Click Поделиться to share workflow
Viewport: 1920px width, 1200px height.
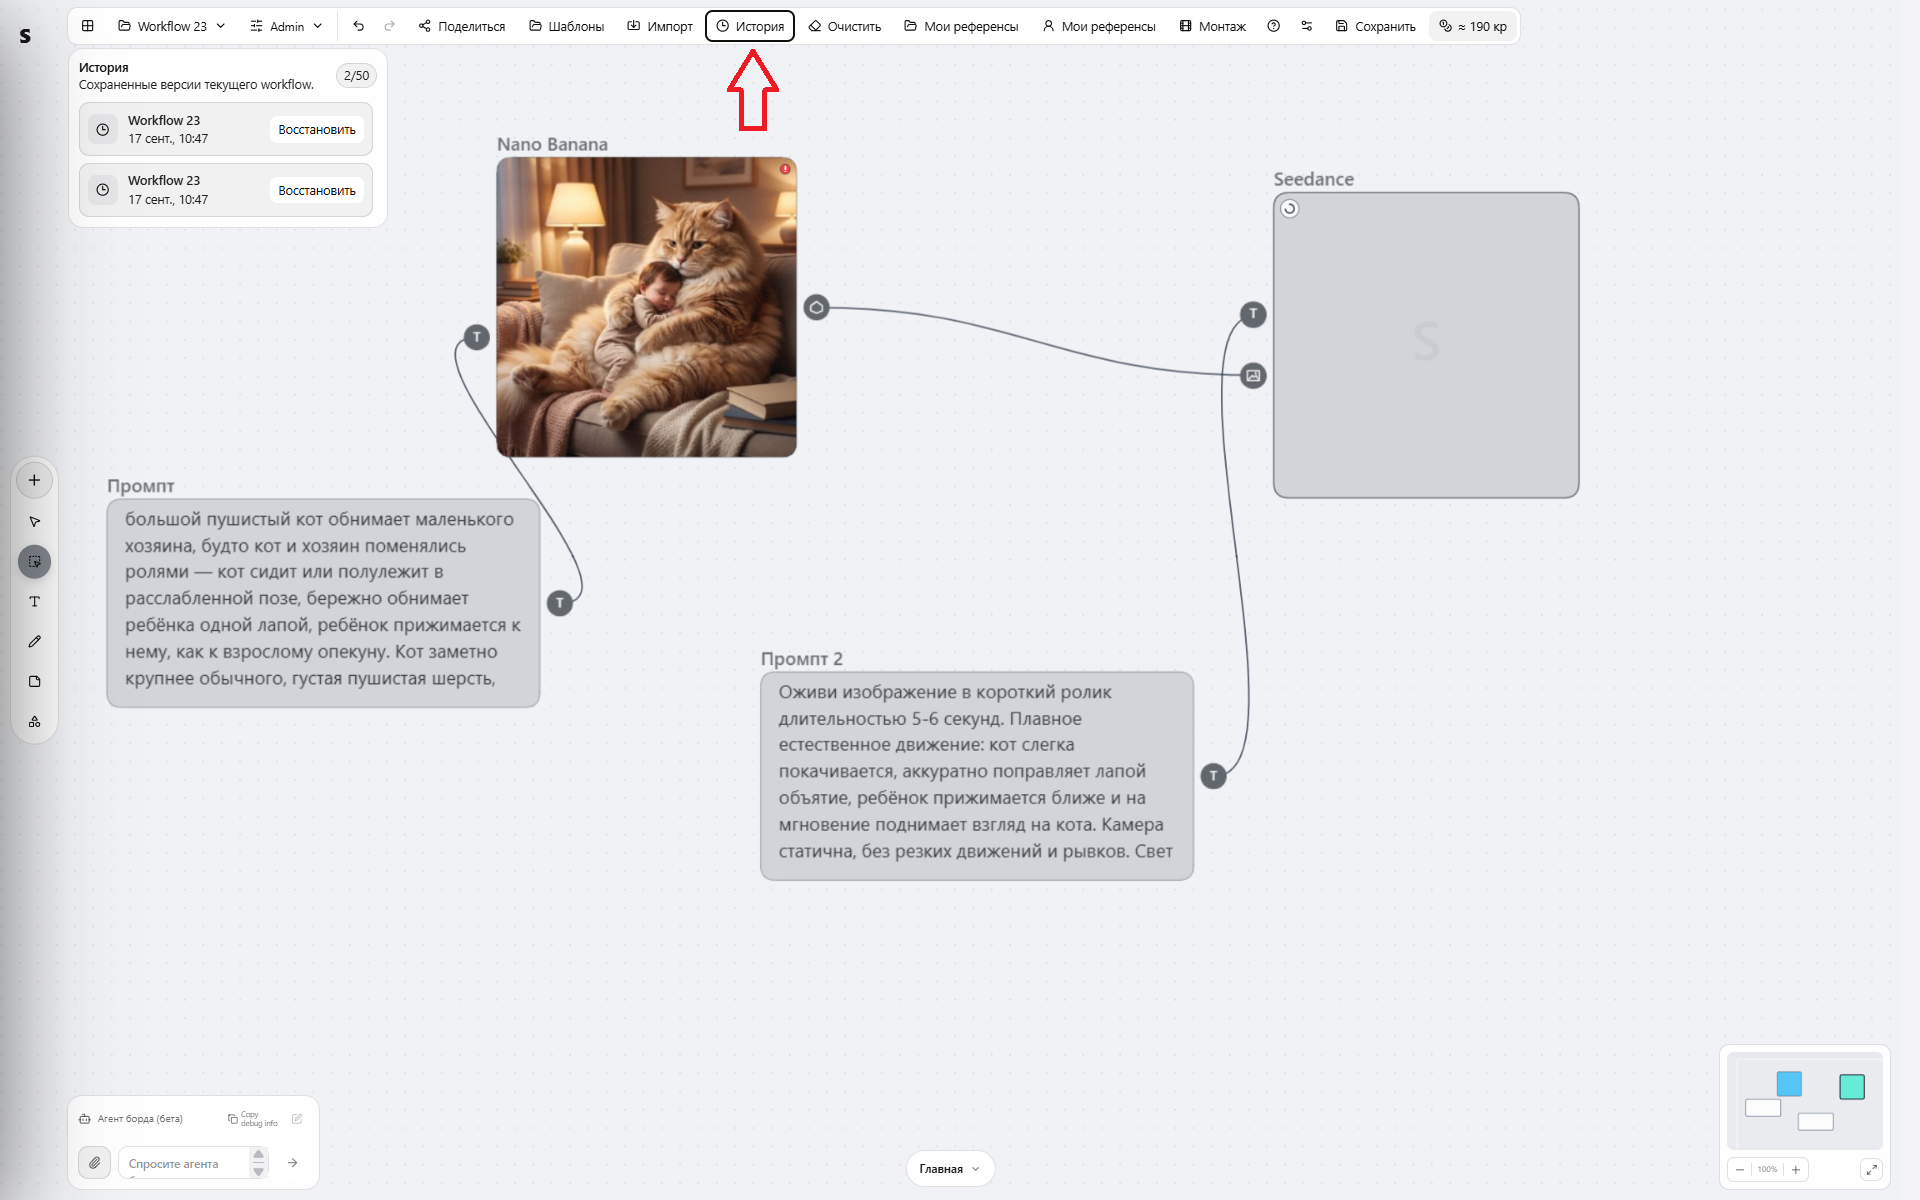click(462, 26)
